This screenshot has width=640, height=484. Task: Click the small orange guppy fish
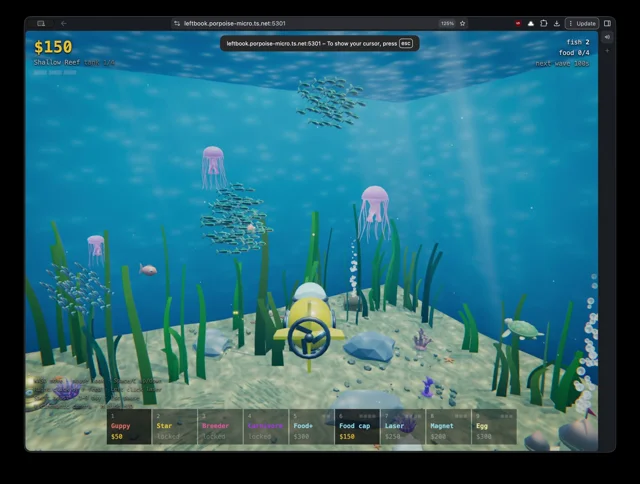tap(148, 269)
